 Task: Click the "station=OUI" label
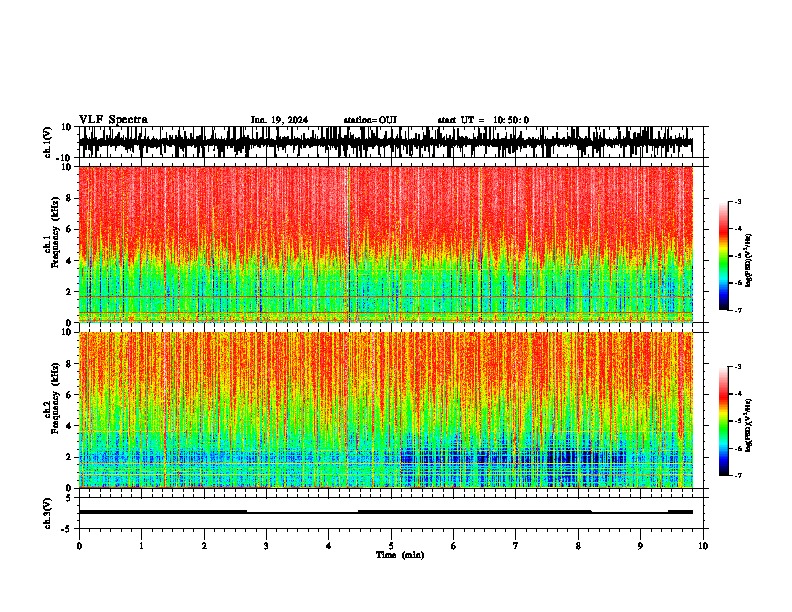(x=370, y=120)
